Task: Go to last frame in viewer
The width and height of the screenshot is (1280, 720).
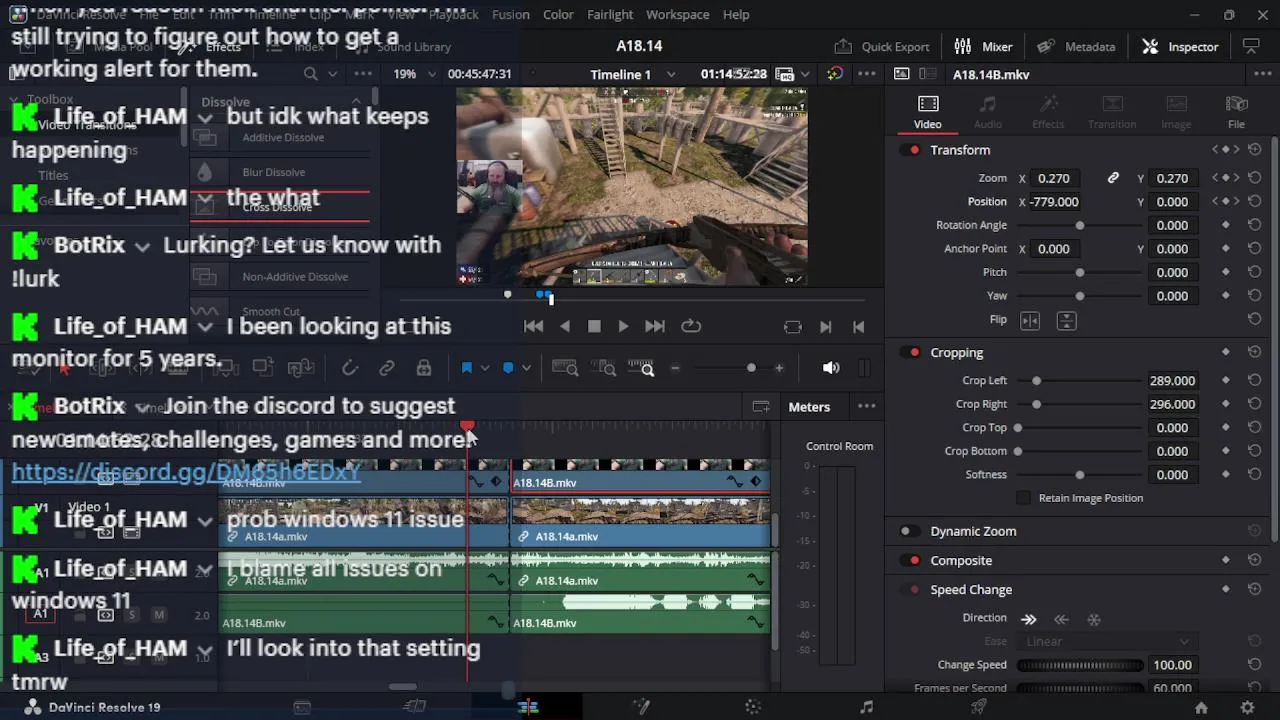Action: pyautogui.click(x=654, y=327)
